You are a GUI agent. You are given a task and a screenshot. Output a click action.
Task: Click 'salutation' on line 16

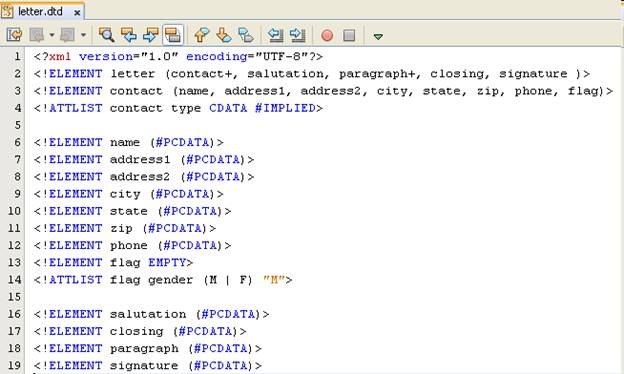148,314
